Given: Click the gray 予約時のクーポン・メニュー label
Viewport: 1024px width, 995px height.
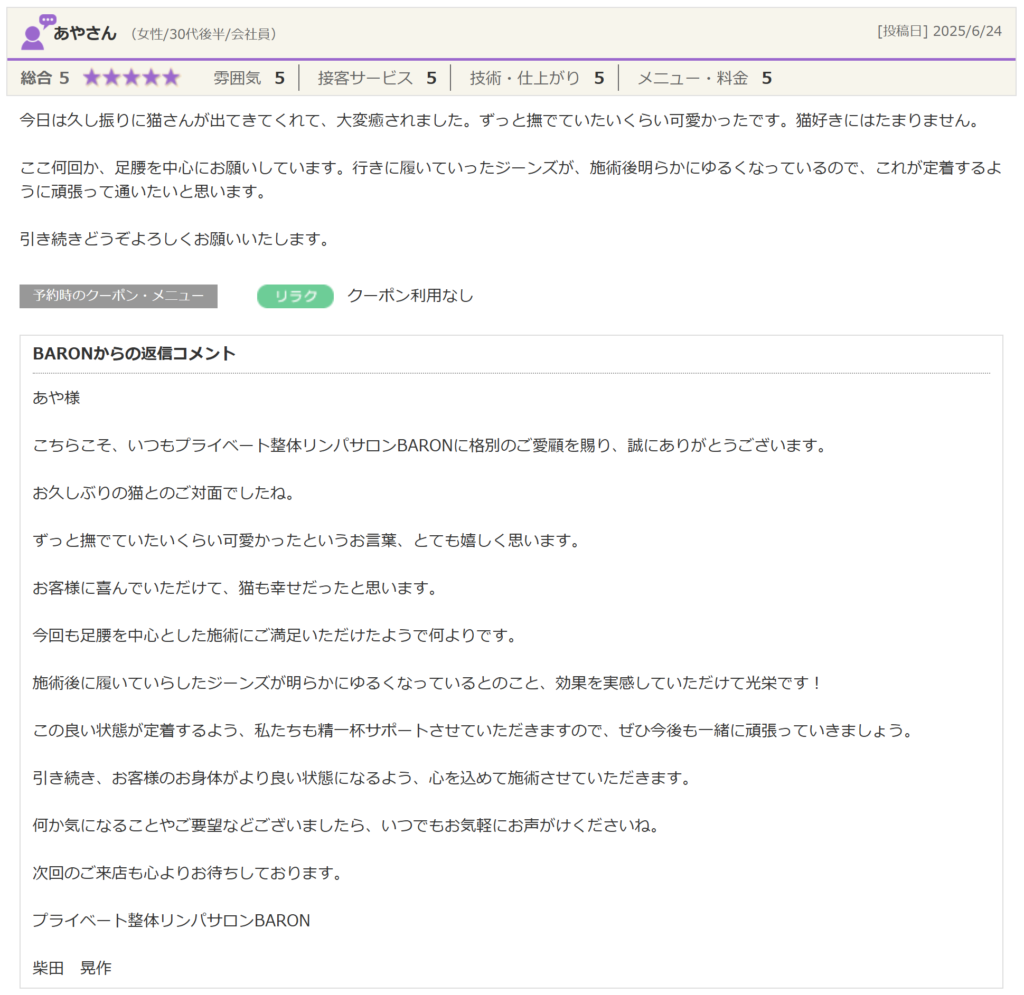Looking at the screenshot, I should [x=118, y=296].
